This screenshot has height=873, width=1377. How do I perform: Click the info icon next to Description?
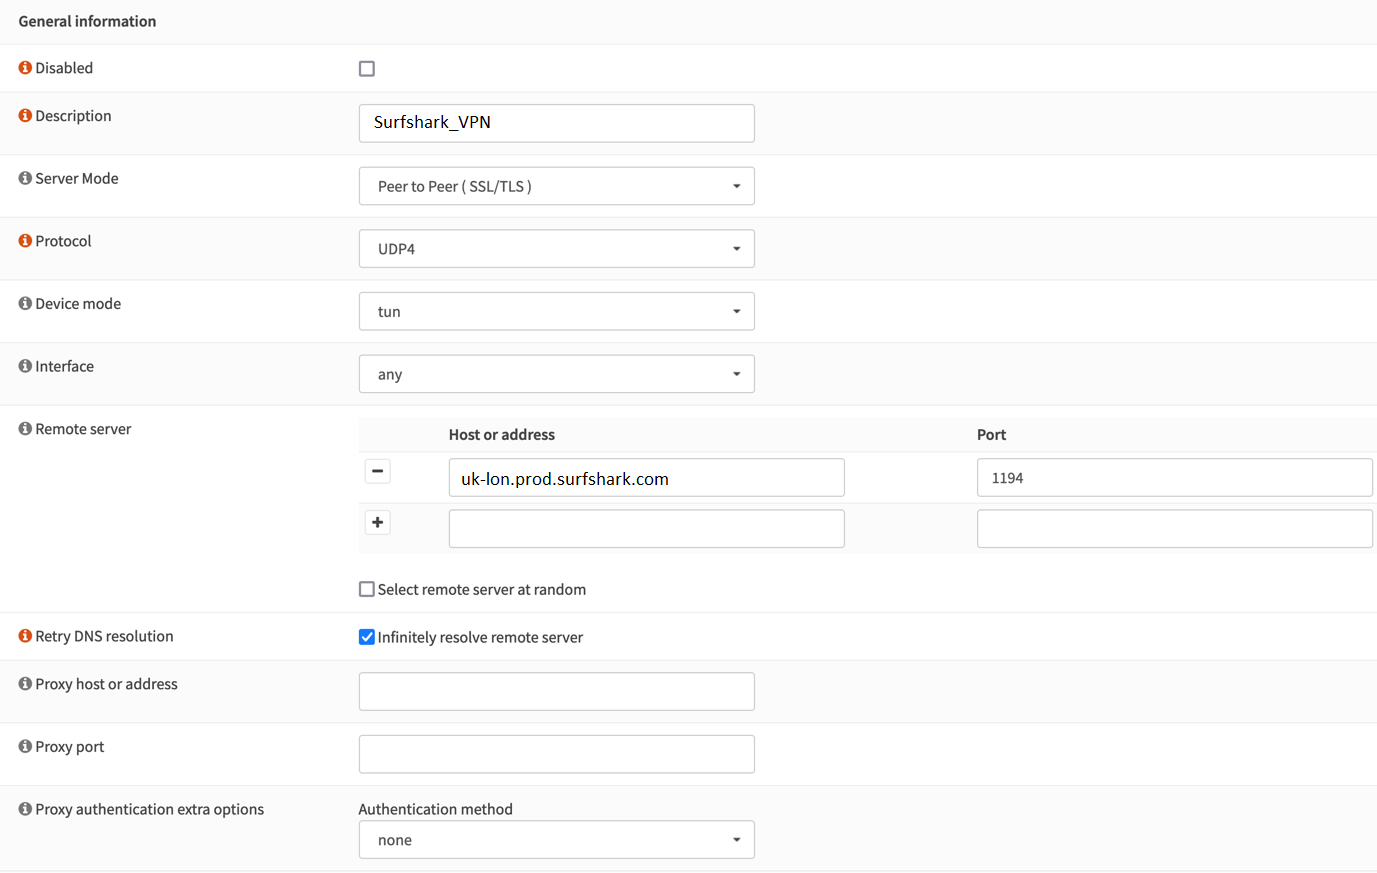tap(25, 116)
